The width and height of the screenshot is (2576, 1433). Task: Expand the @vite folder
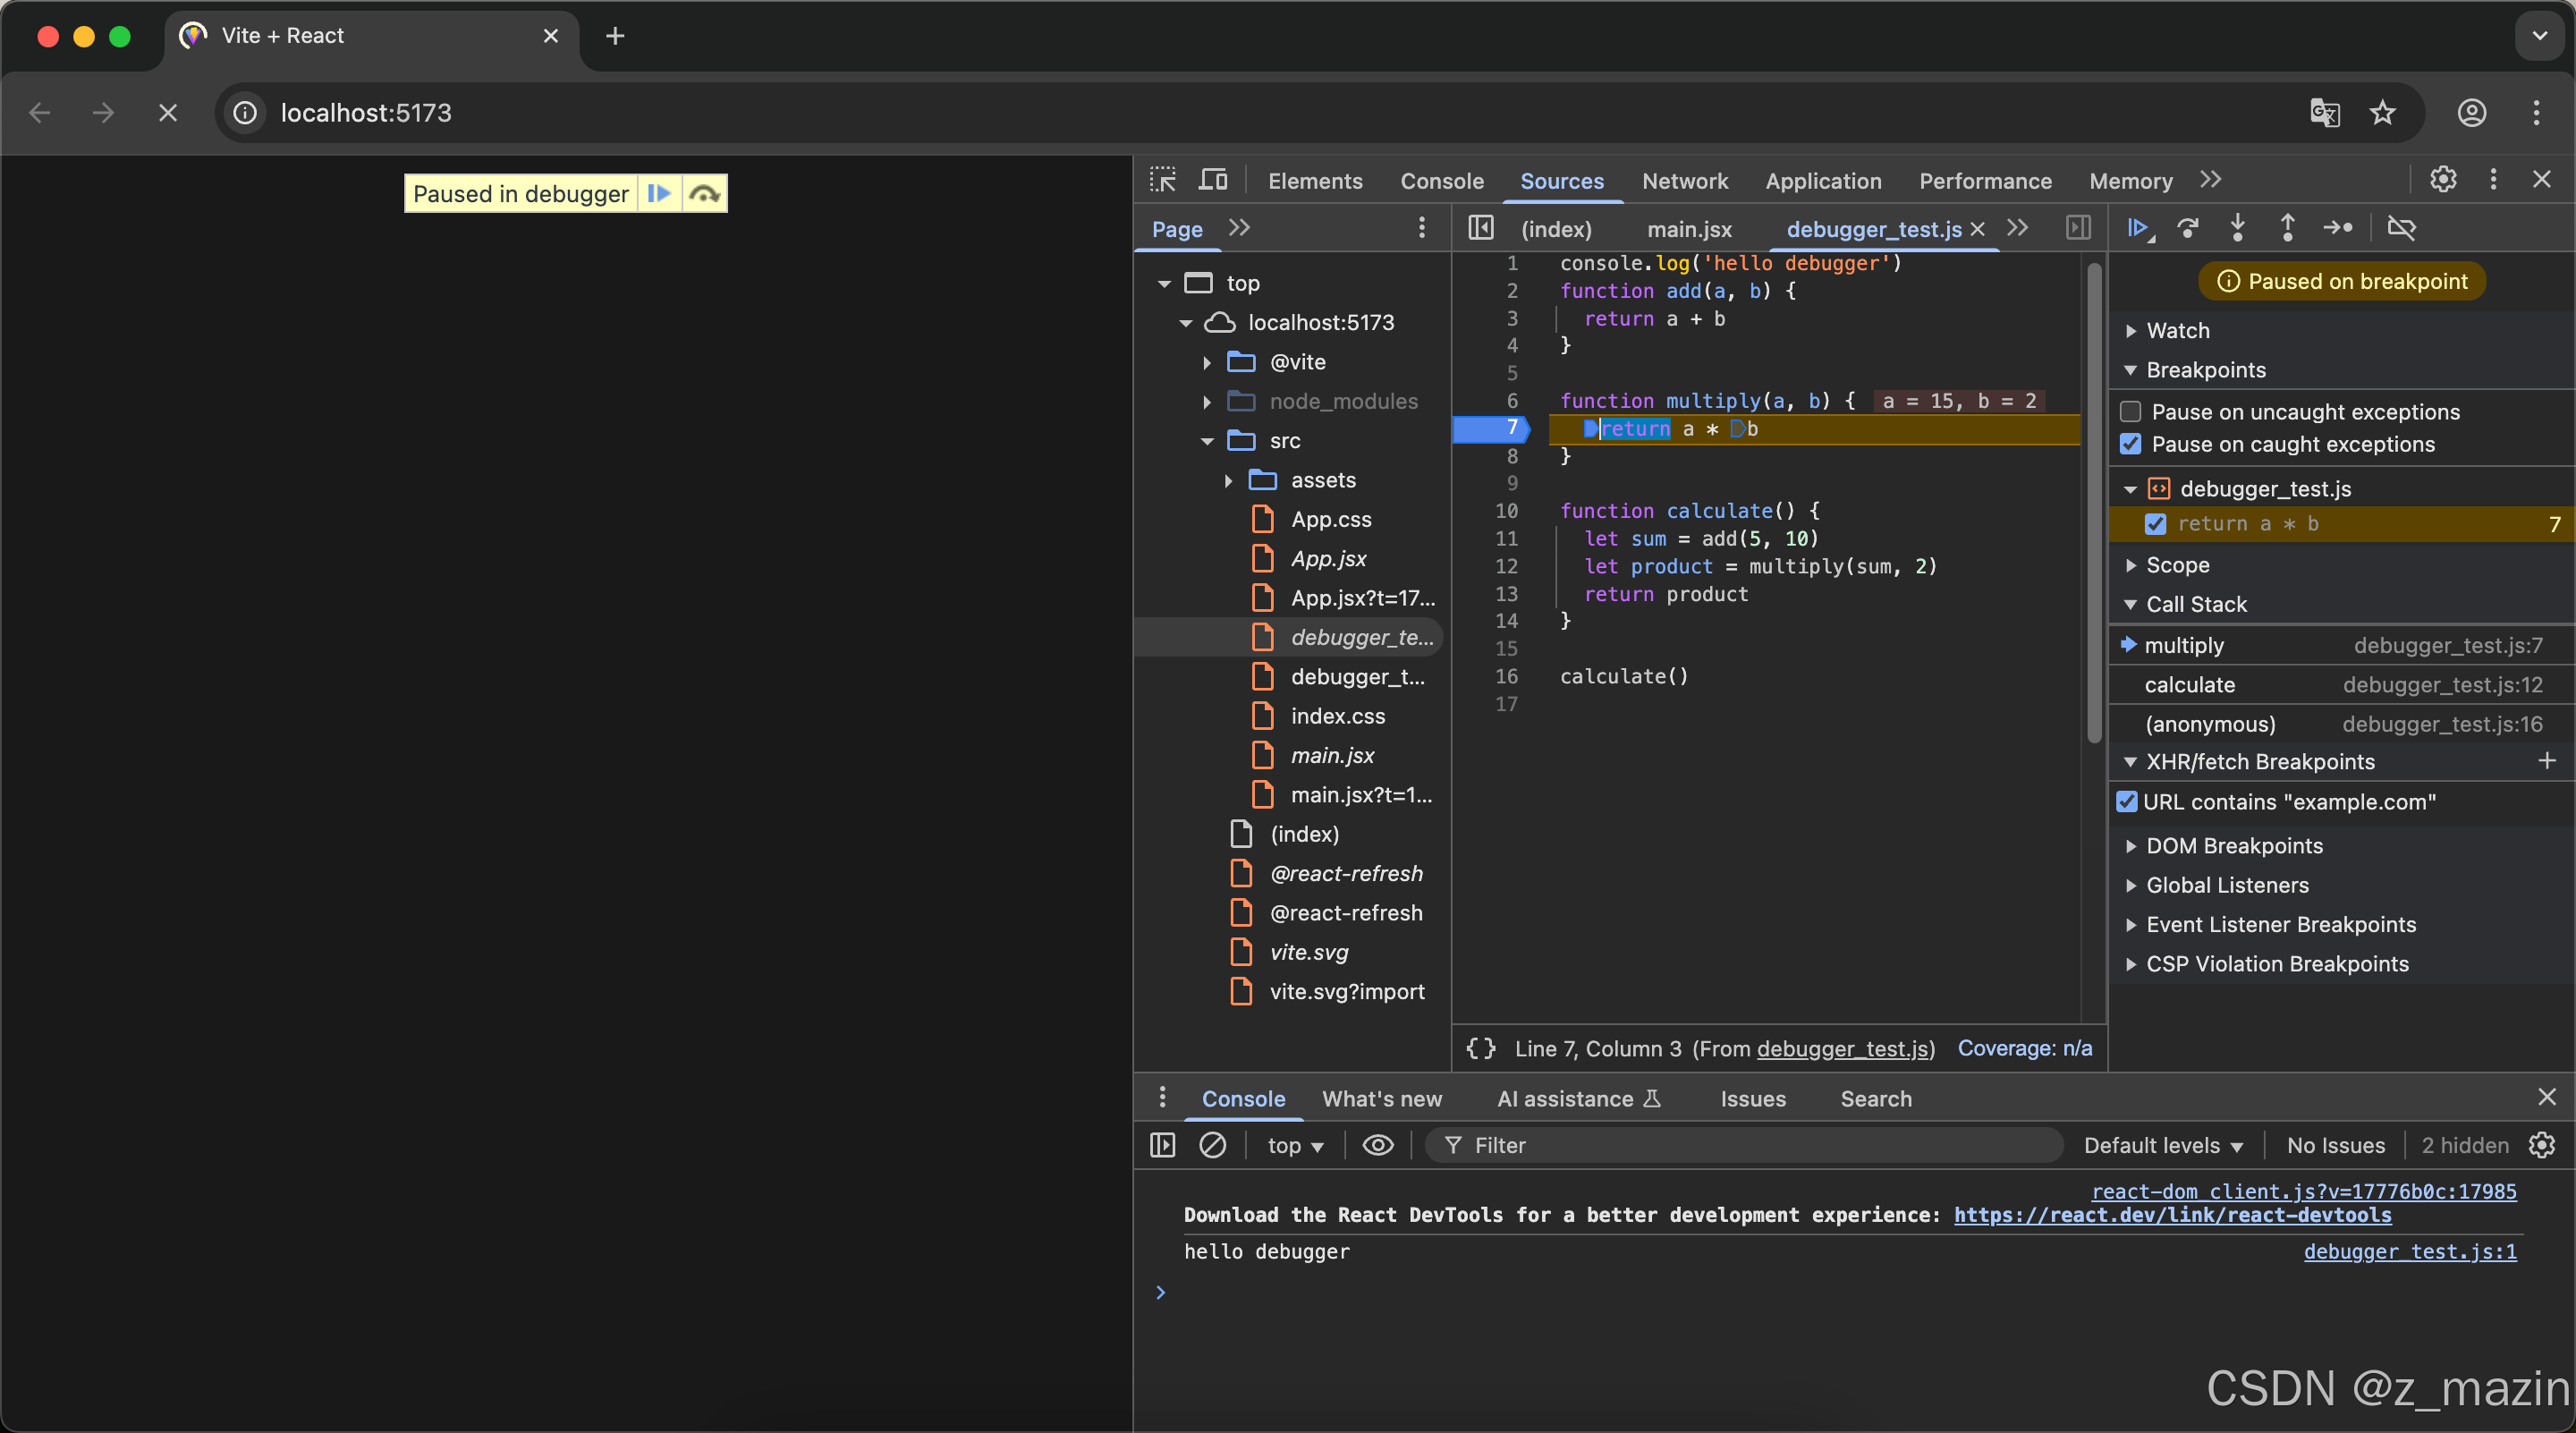click(x=1207, y=362)
